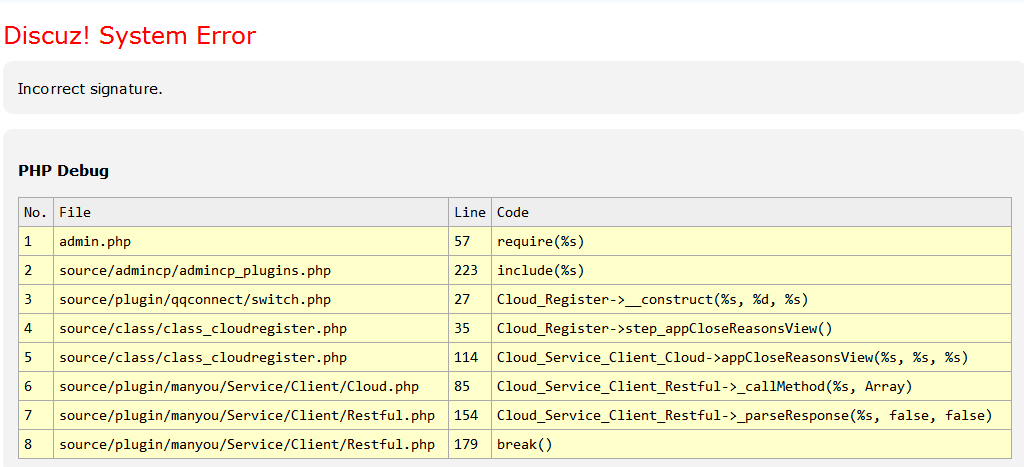Click the source/admincp/admincp_plugins.php file entry
1024x467 pixels.
tap(195, 270)
